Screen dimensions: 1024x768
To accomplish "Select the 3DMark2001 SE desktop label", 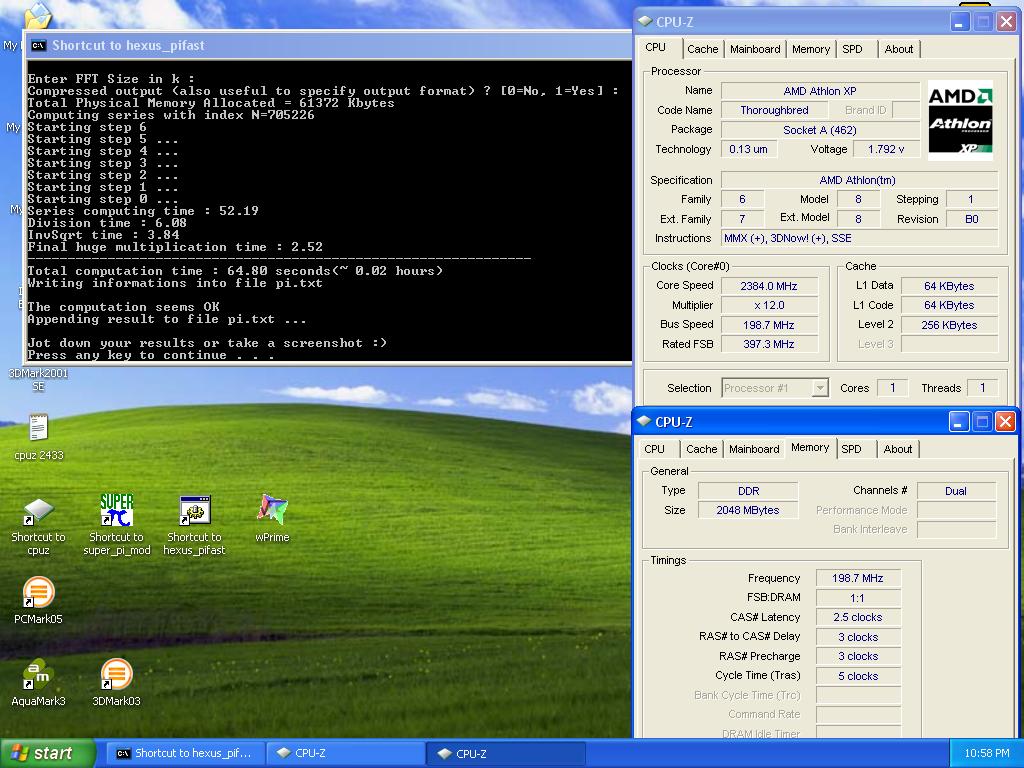I will point(39,379).
